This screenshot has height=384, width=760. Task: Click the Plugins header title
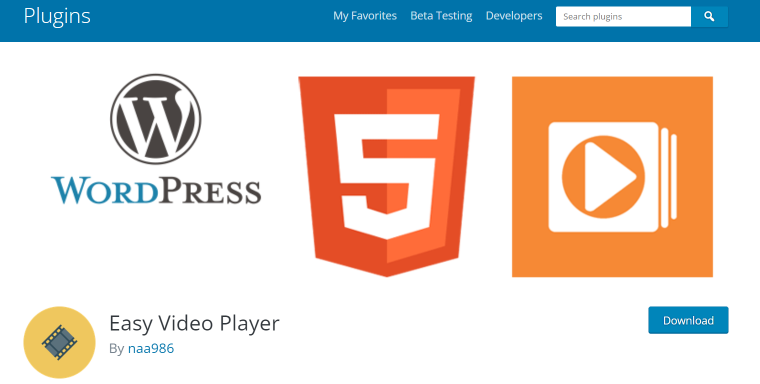[57, 16]
